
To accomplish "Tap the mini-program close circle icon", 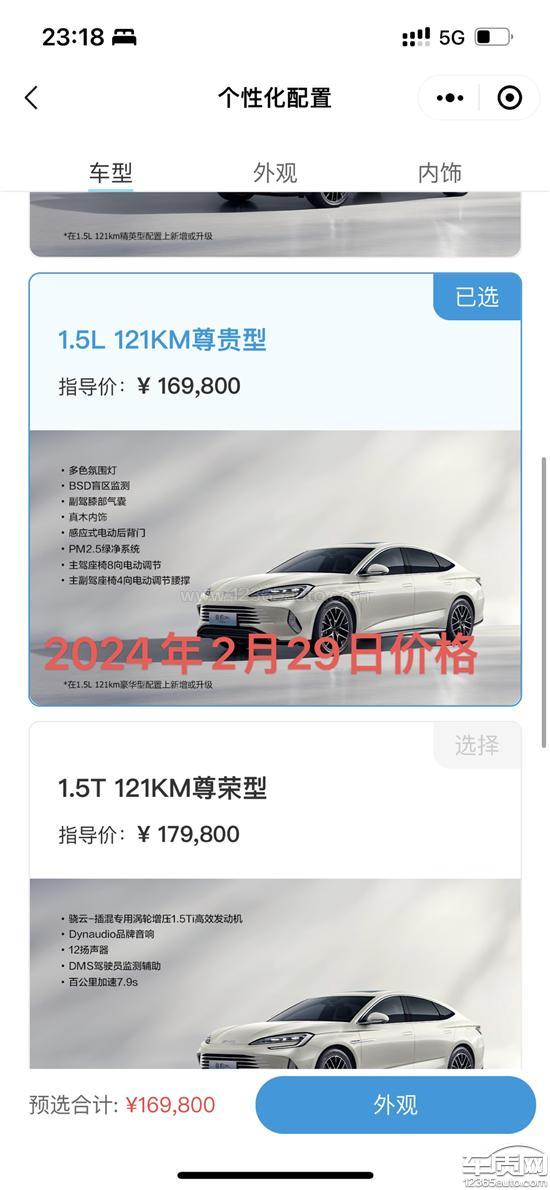I will coord(509,98).
